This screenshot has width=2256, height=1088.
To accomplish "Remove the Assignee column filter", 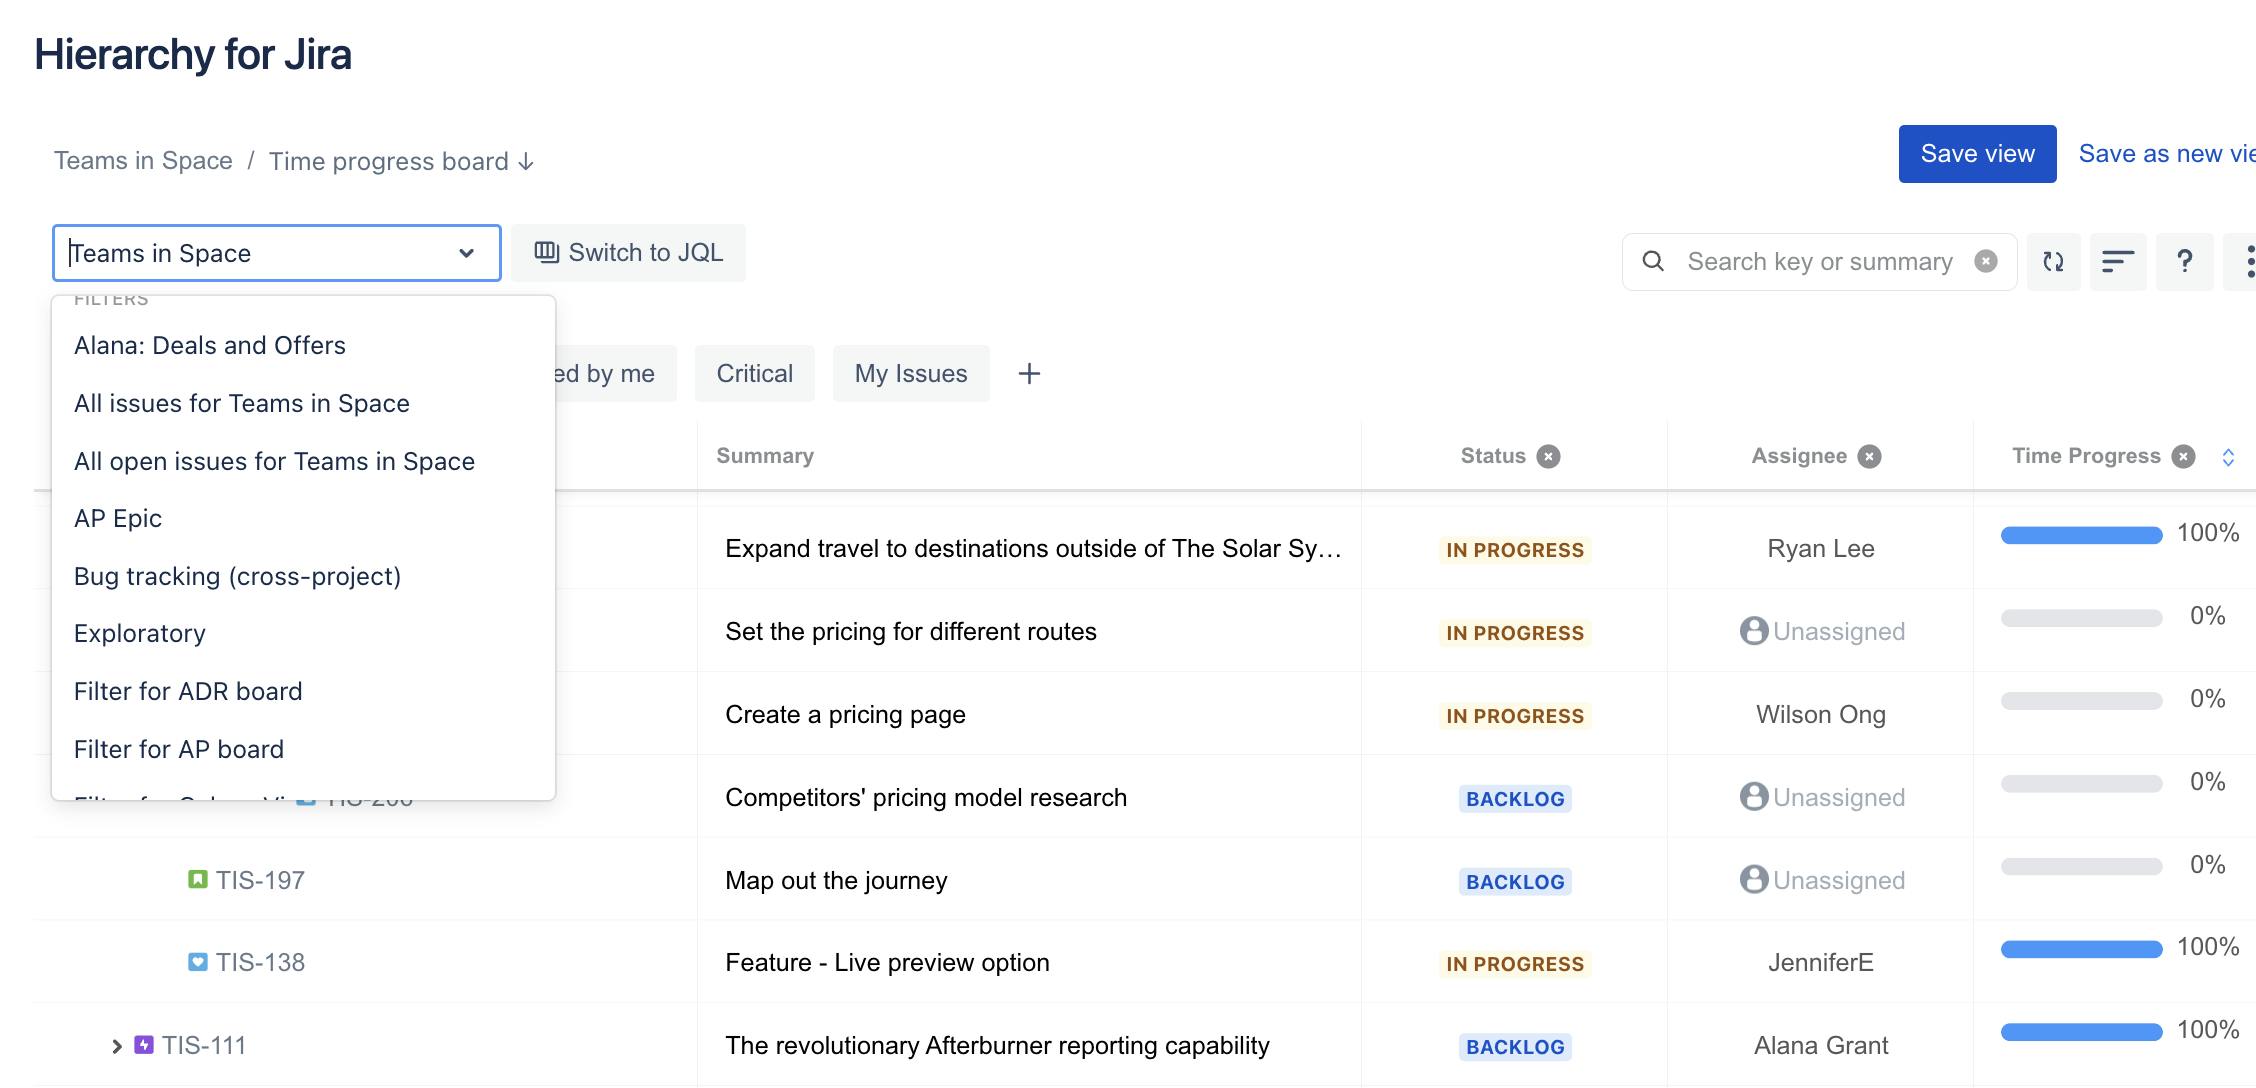I will coord(1868,456).
